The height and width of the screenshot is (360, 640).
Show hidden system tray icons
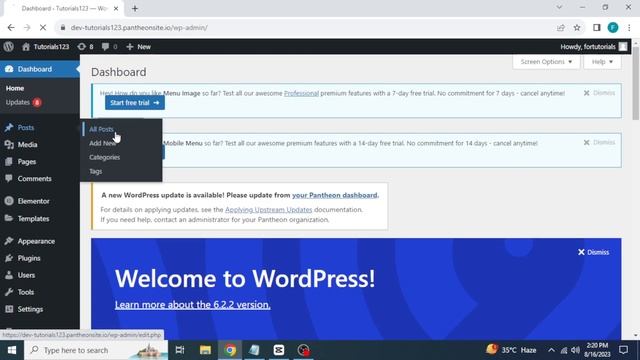pyautogui.click(x=551, y=350)
